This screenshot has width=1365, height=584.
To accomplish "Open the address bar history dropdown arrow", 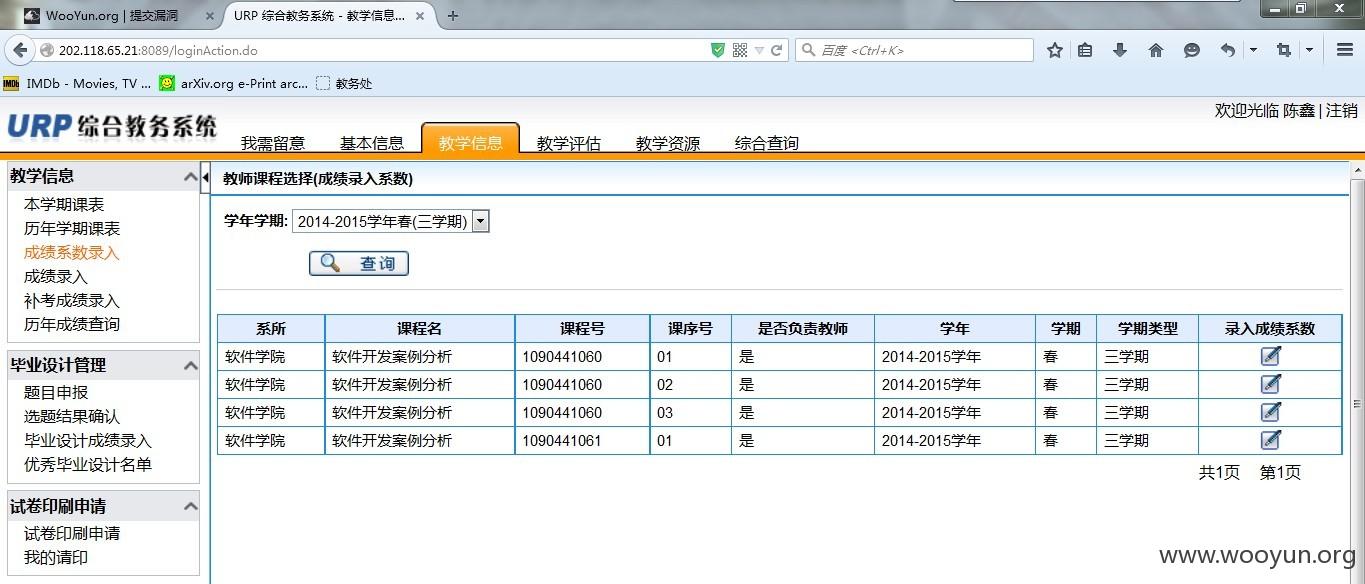I will [759, 50].
